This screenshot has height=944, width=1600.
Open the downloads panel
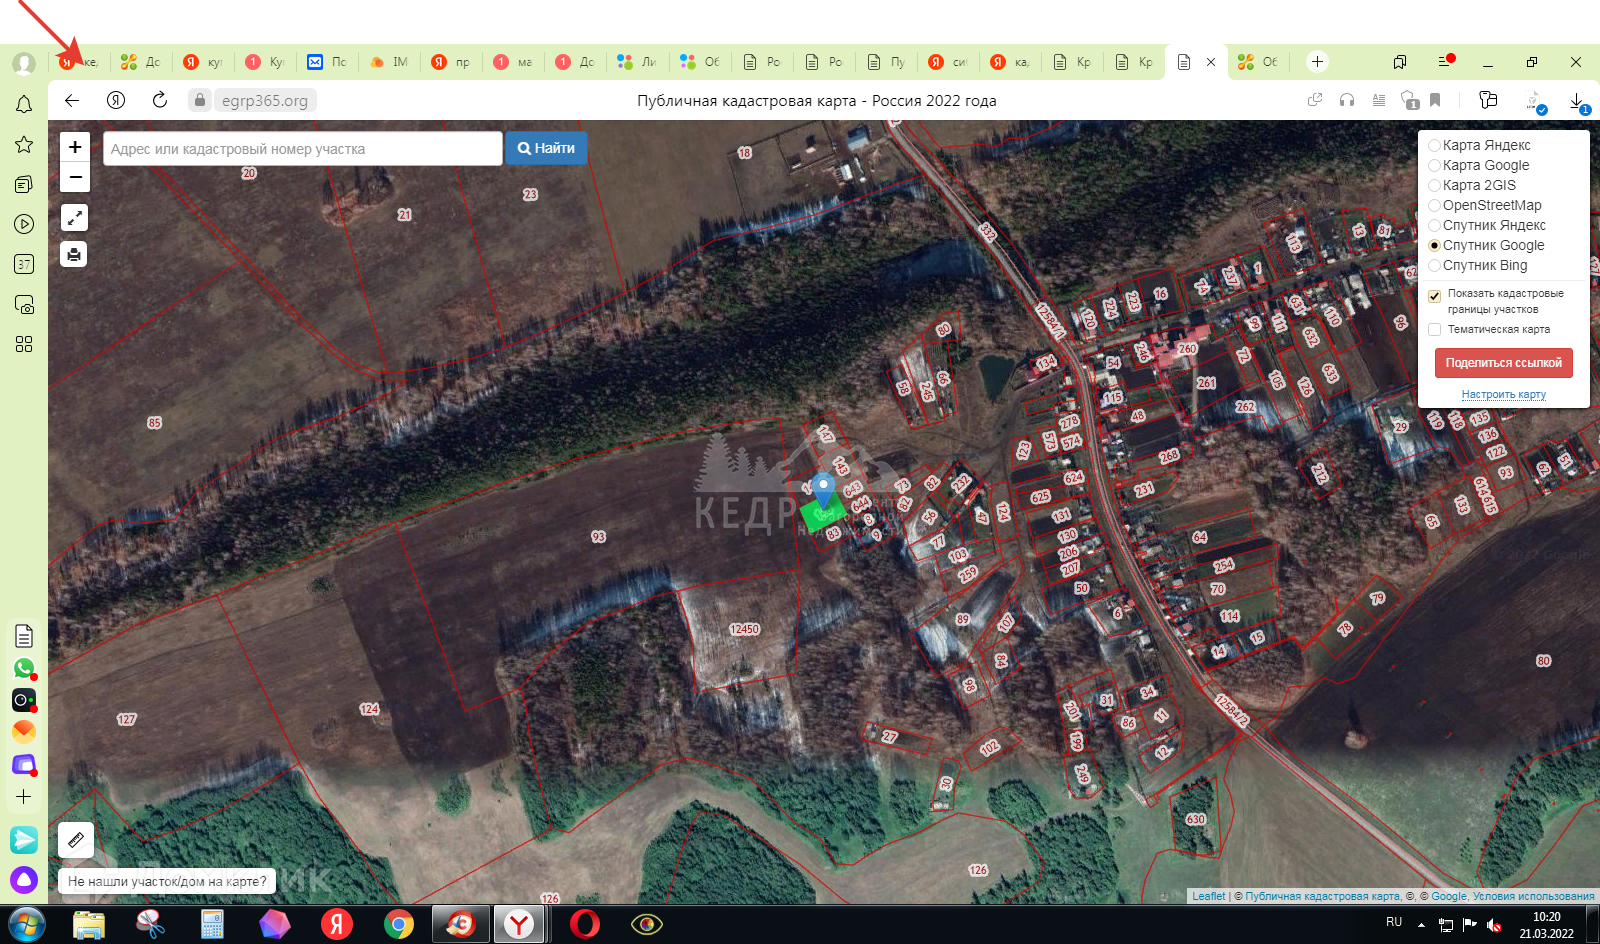click(1577, 101)
